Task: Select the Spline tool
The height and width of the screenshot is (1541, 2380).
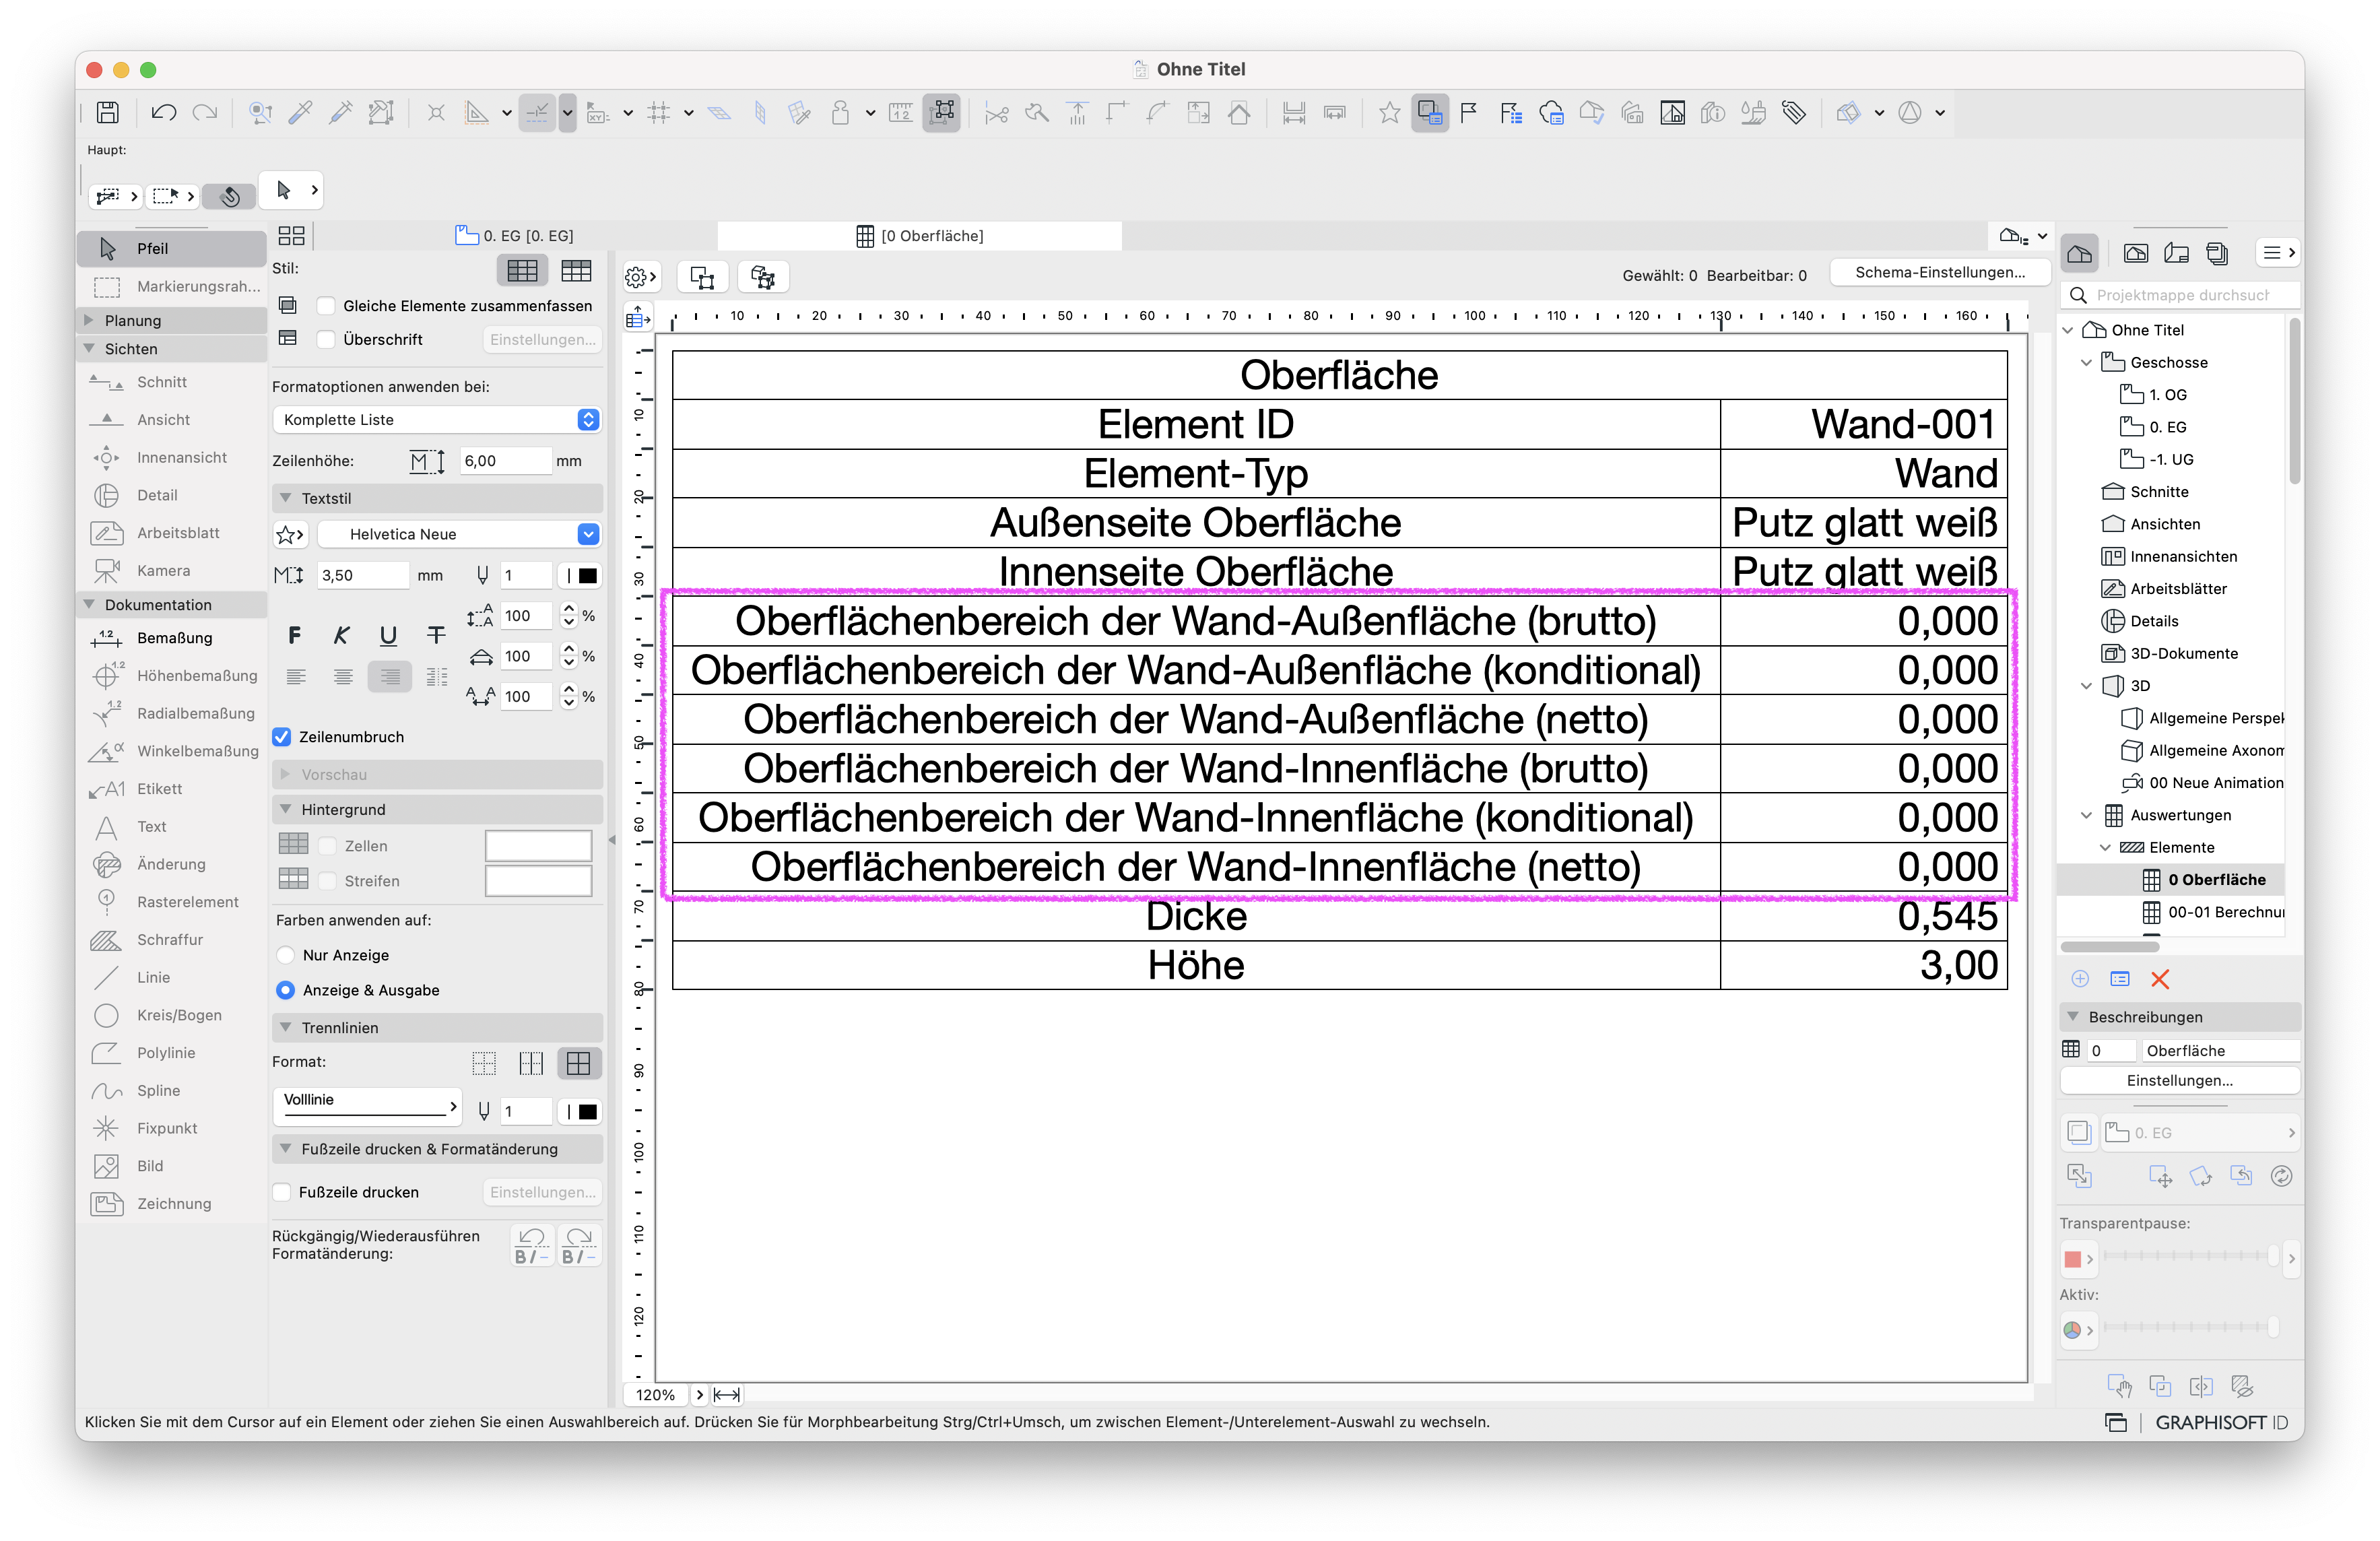Action: click(171, 1091)
